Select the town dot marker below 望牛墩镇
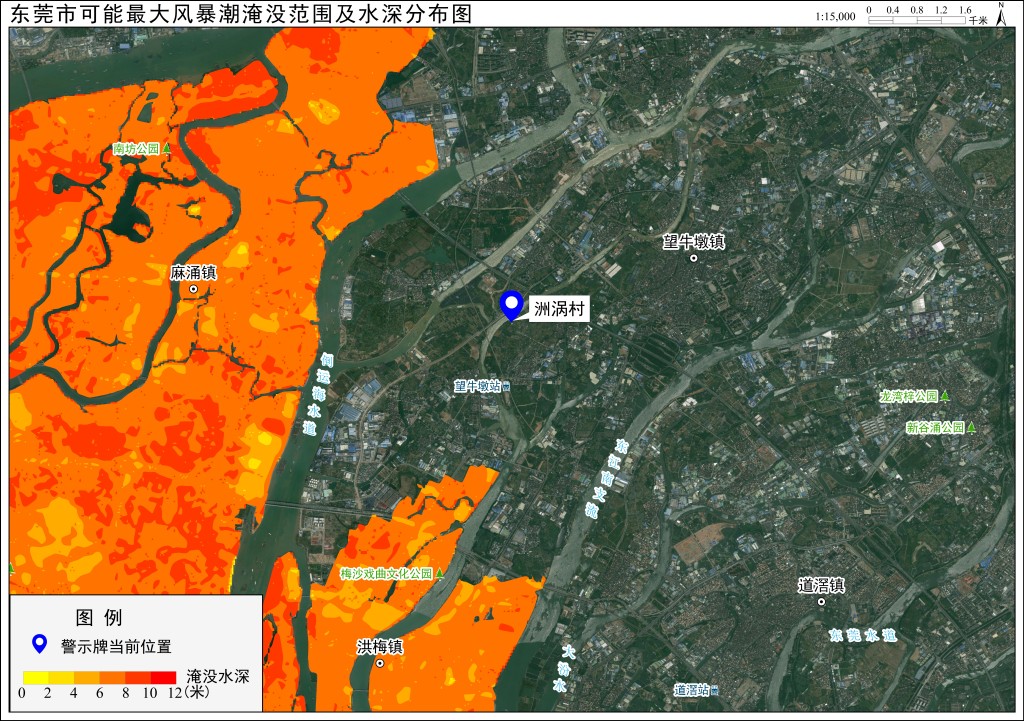The image size is (1024, 721). [x=694, y=258]
